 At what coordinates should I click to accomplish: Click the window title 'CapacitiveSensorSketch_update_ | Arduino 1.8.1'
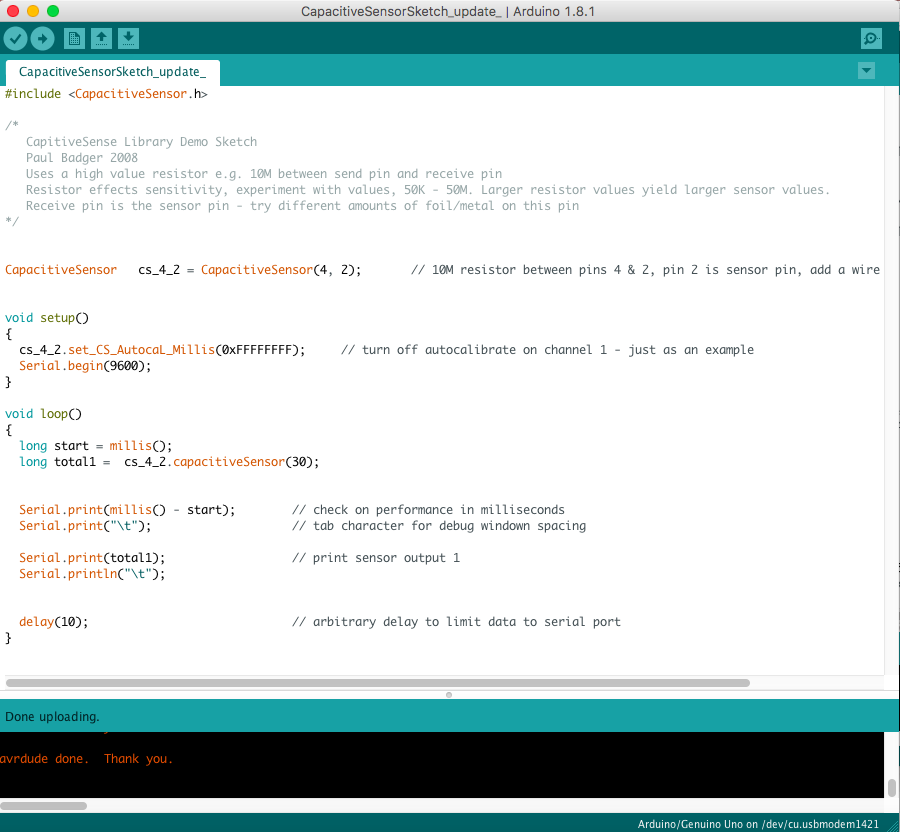pyautogui.click(x=448, y=11)
